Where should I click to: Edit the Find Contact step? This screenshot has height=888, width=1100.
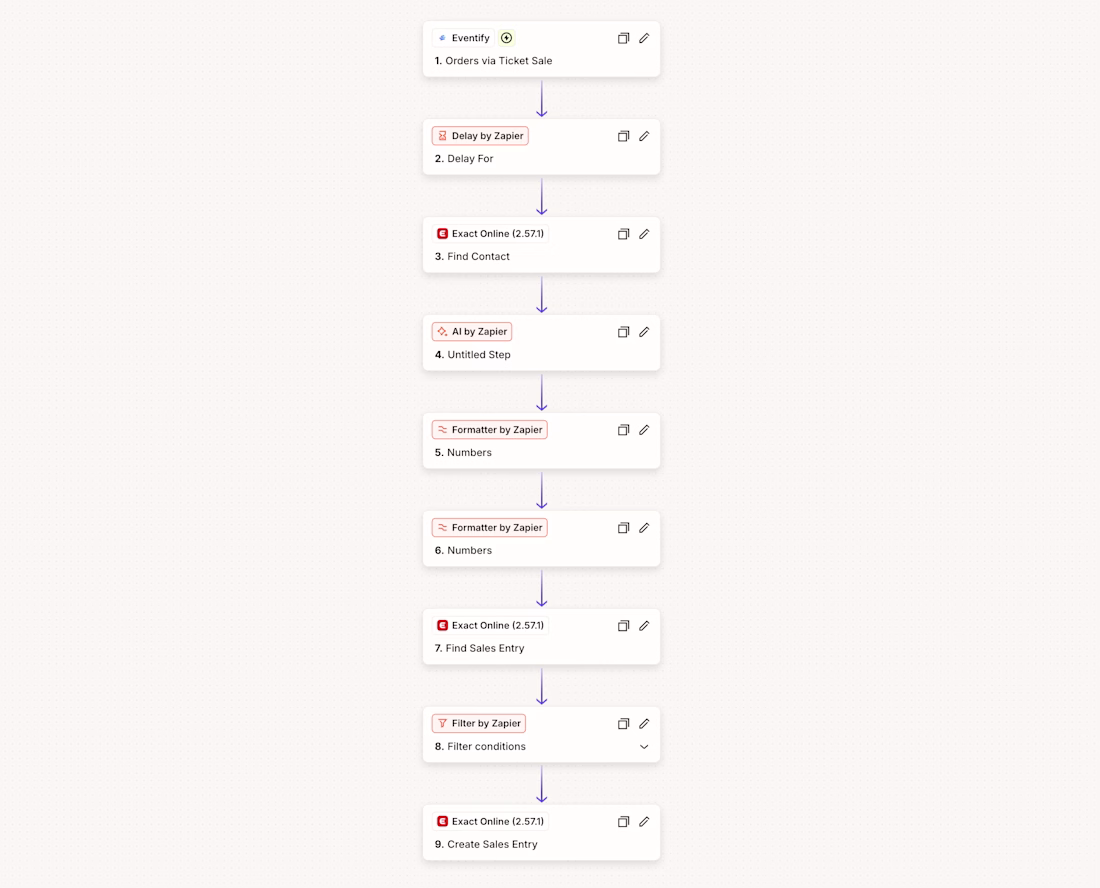coord(644,234)
